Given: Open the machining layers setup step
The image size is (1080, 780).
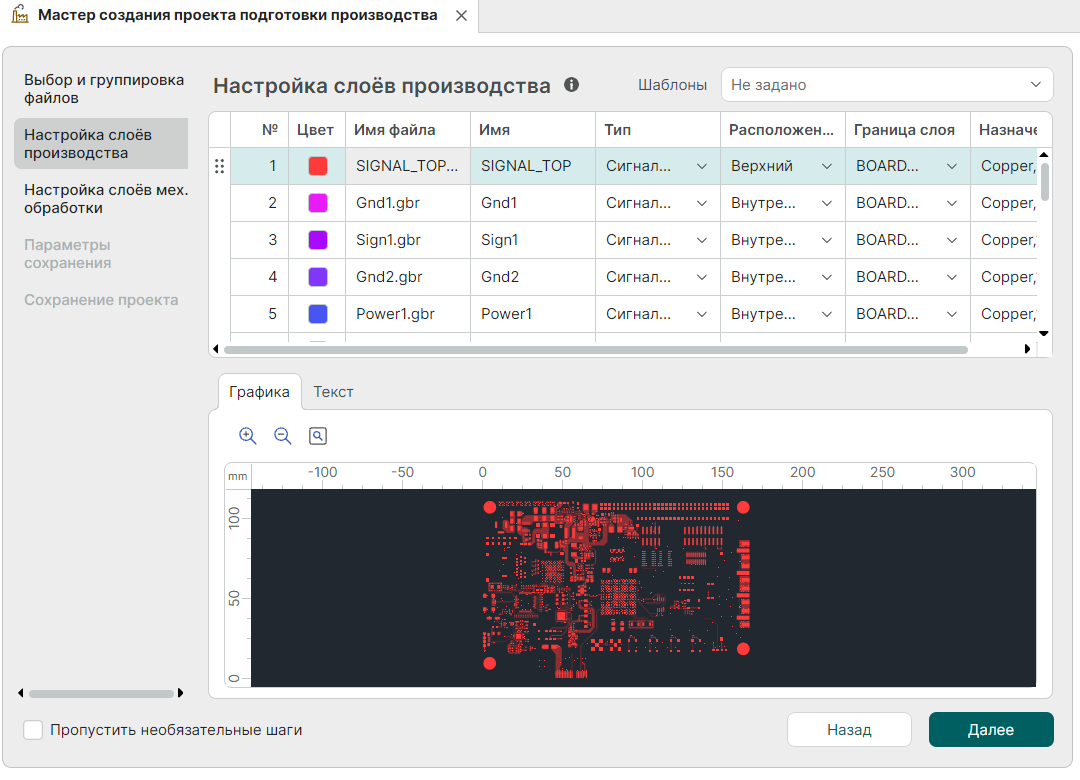Looking at the screenshot, I should click(x=106, y=199).
